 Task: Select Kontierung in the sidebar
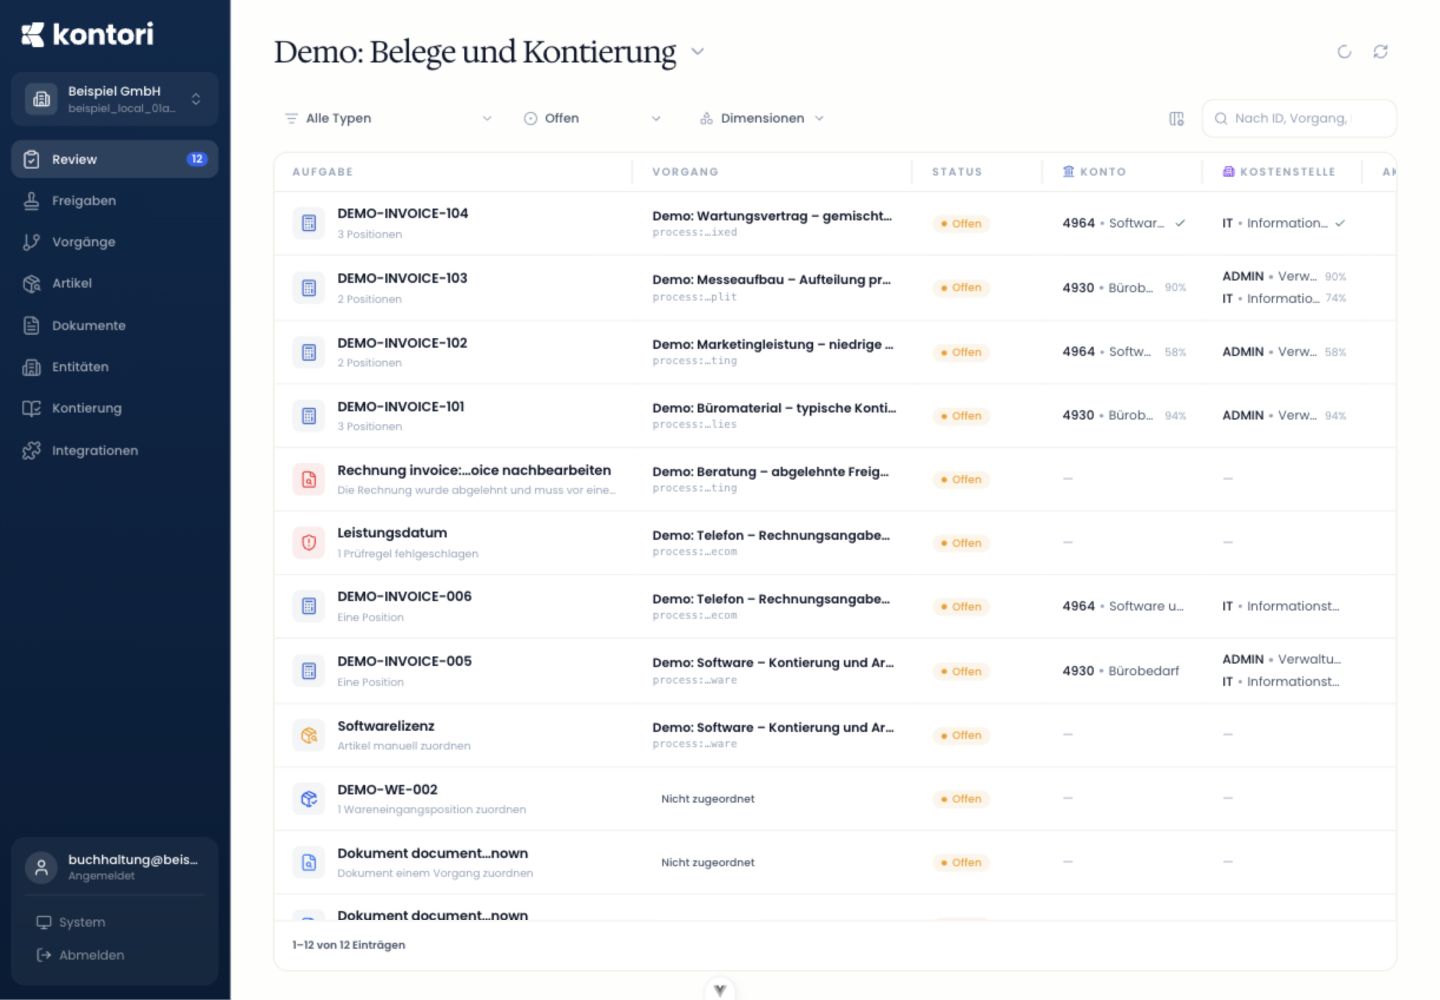115,409
